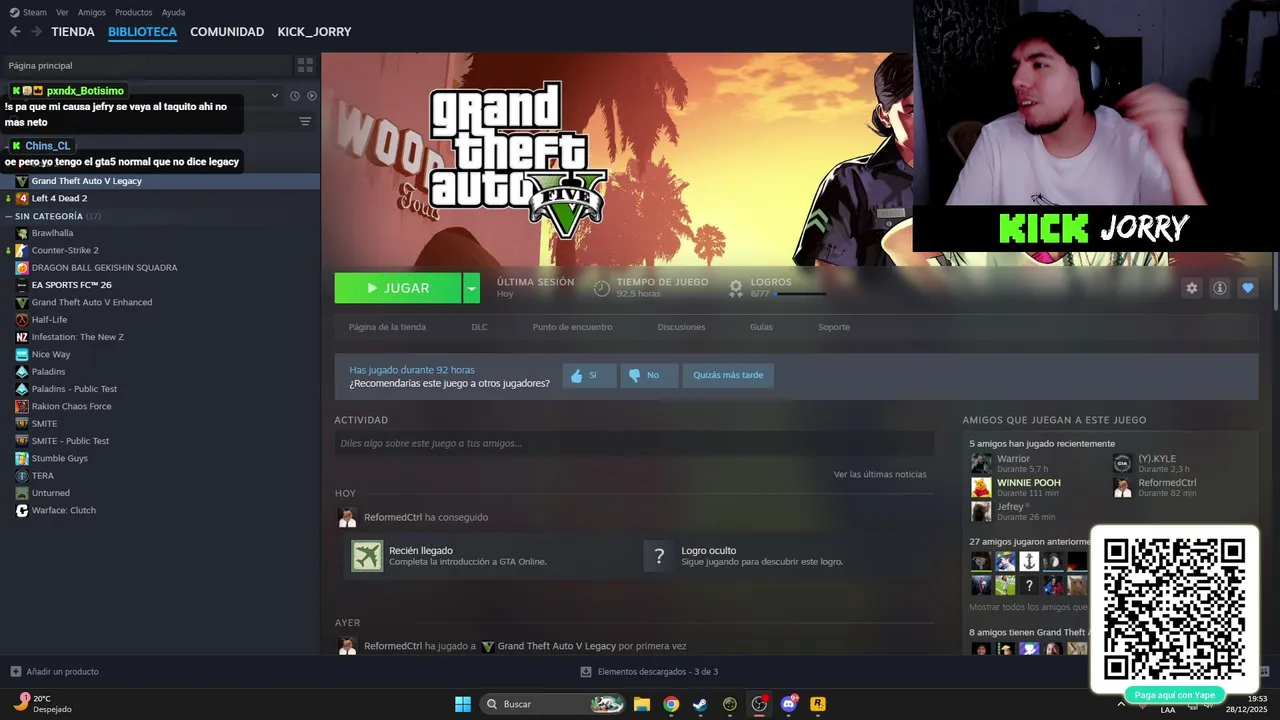Open friend Jefrey's profile
Image resolution: width=1280 pixels, height=720 pixels.
[x=1010, y=506]
